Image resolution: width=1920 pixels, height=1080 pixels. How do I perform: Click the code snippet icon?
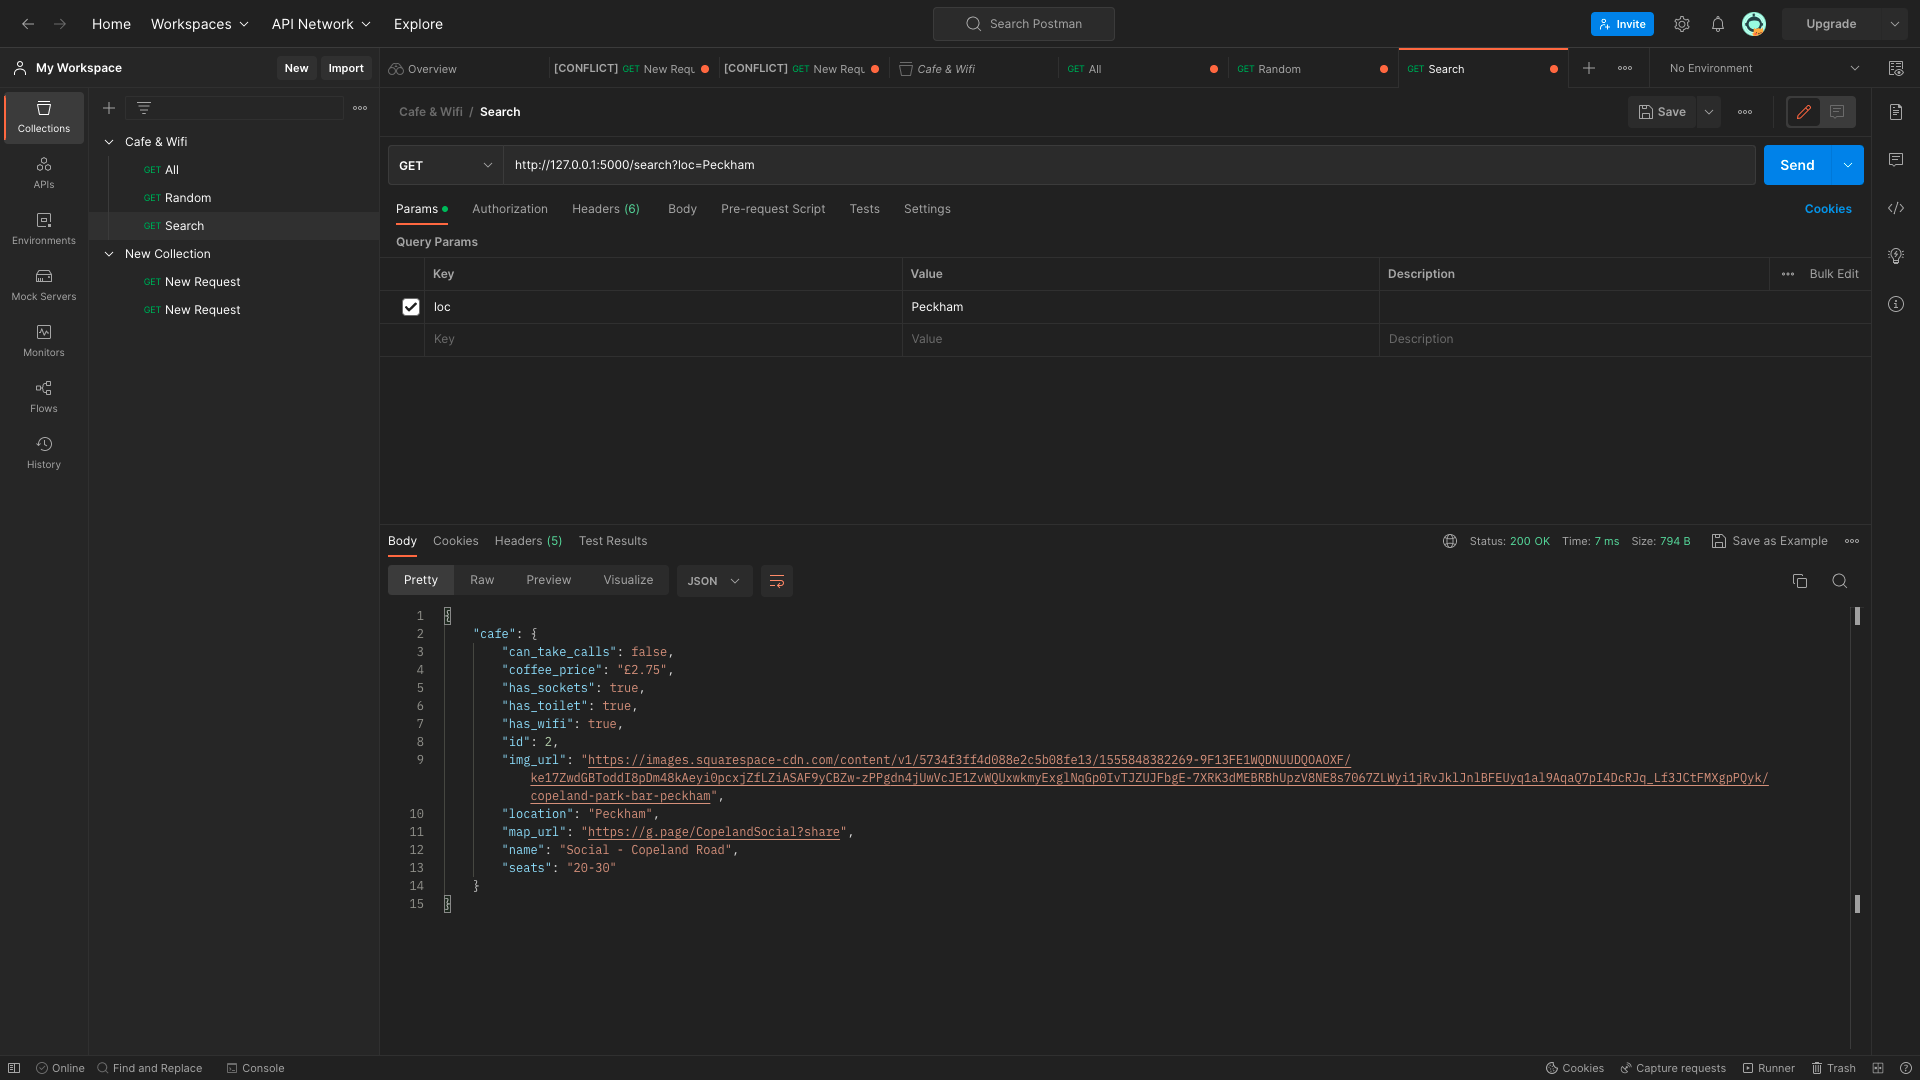pos(1895,208)
